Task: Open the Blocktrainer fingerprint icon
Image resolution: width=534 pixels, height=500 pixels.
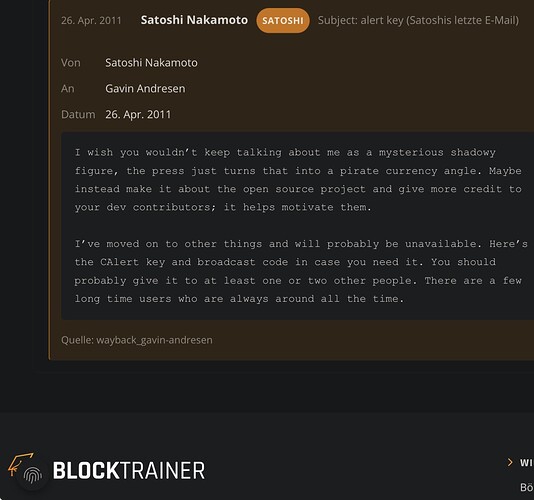Action: point(33,475)
